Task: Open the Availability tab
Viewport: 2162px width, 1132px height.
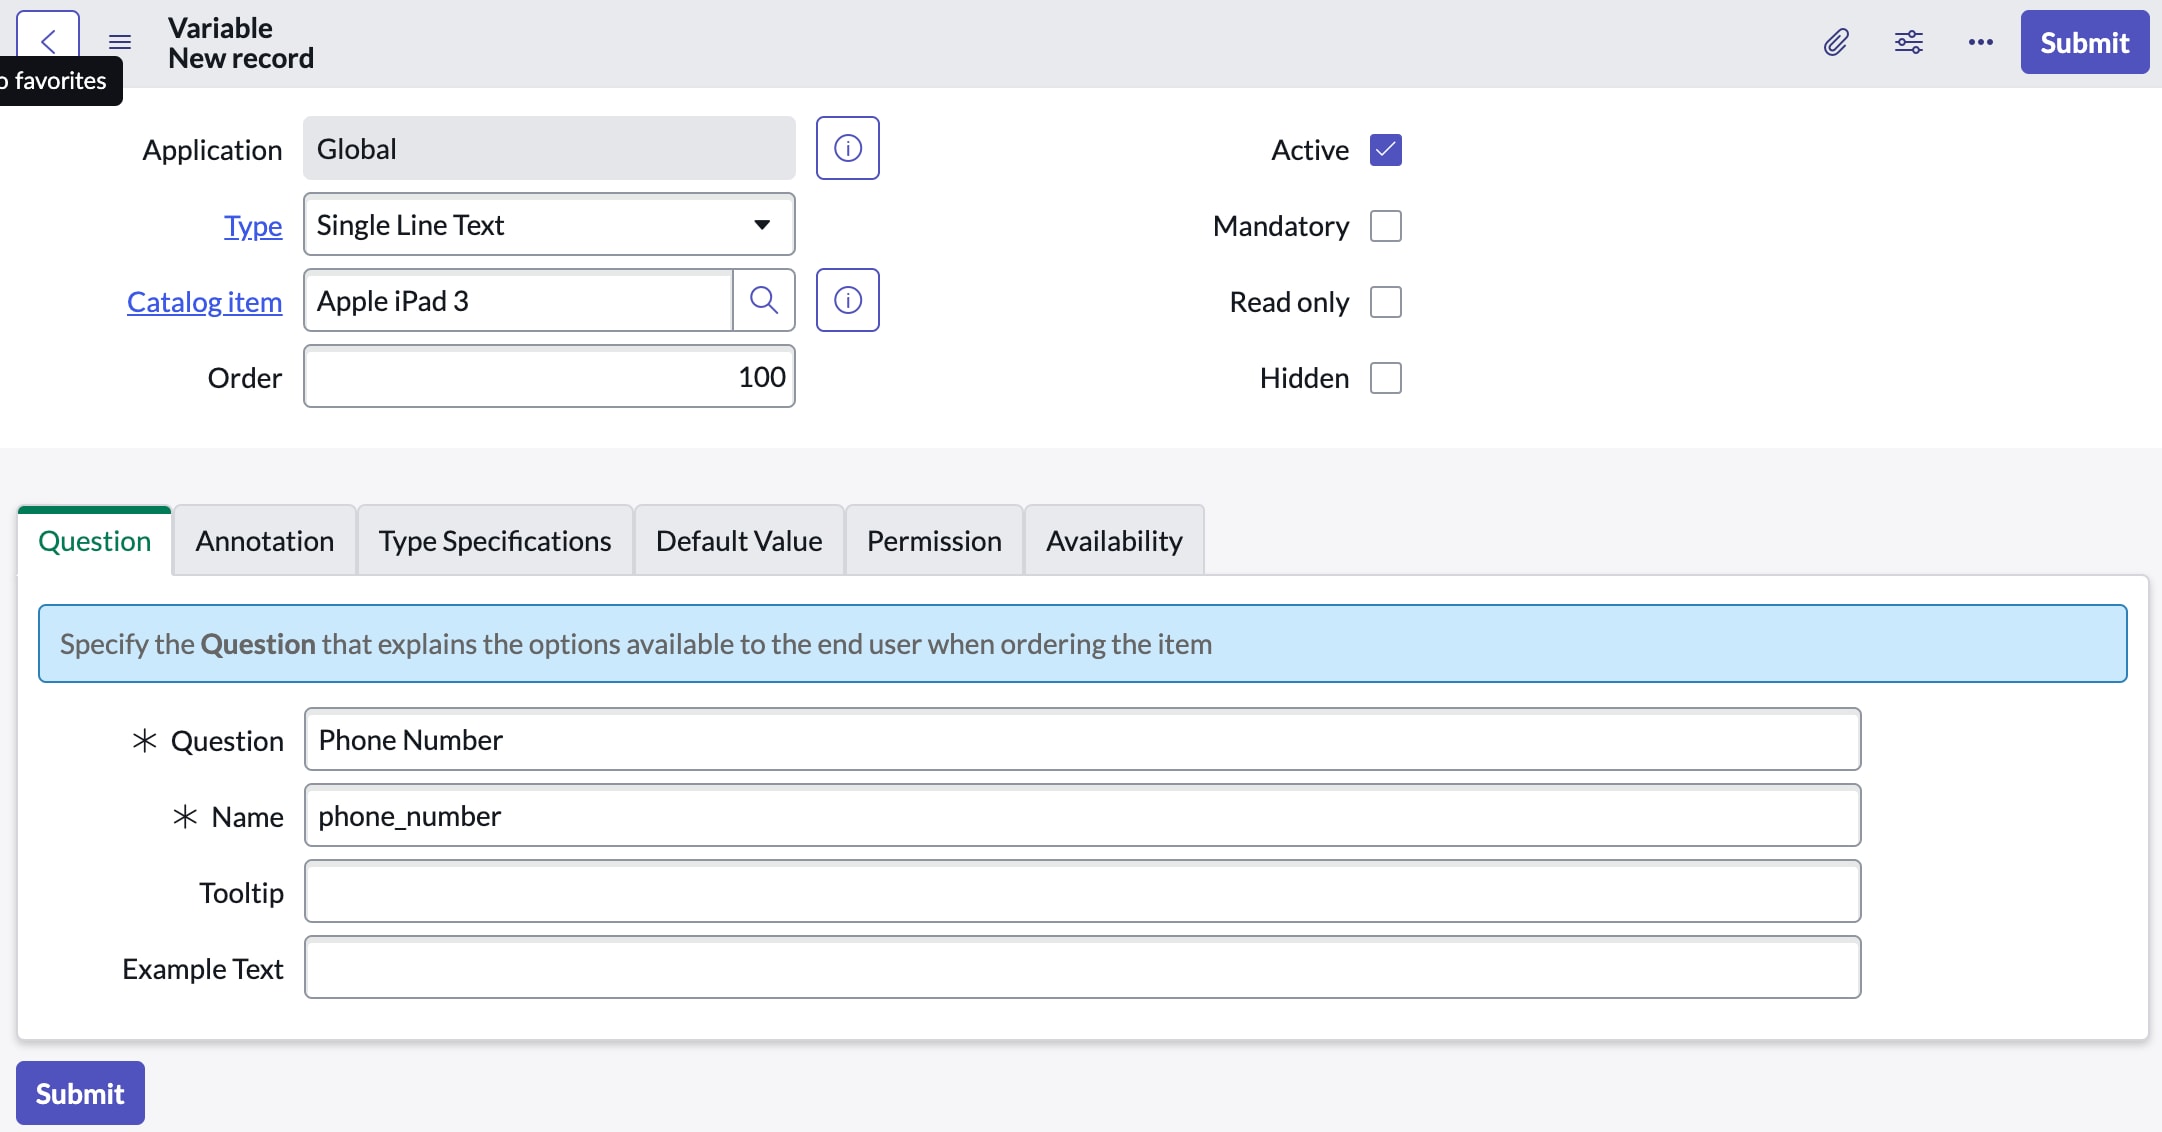Action: pyautogui.click(x=1114, y=541)
